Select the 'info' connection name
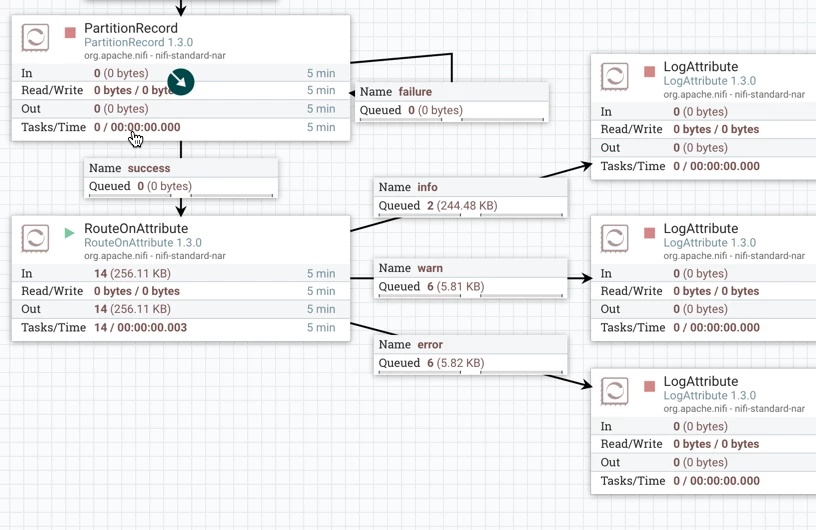 427,187
